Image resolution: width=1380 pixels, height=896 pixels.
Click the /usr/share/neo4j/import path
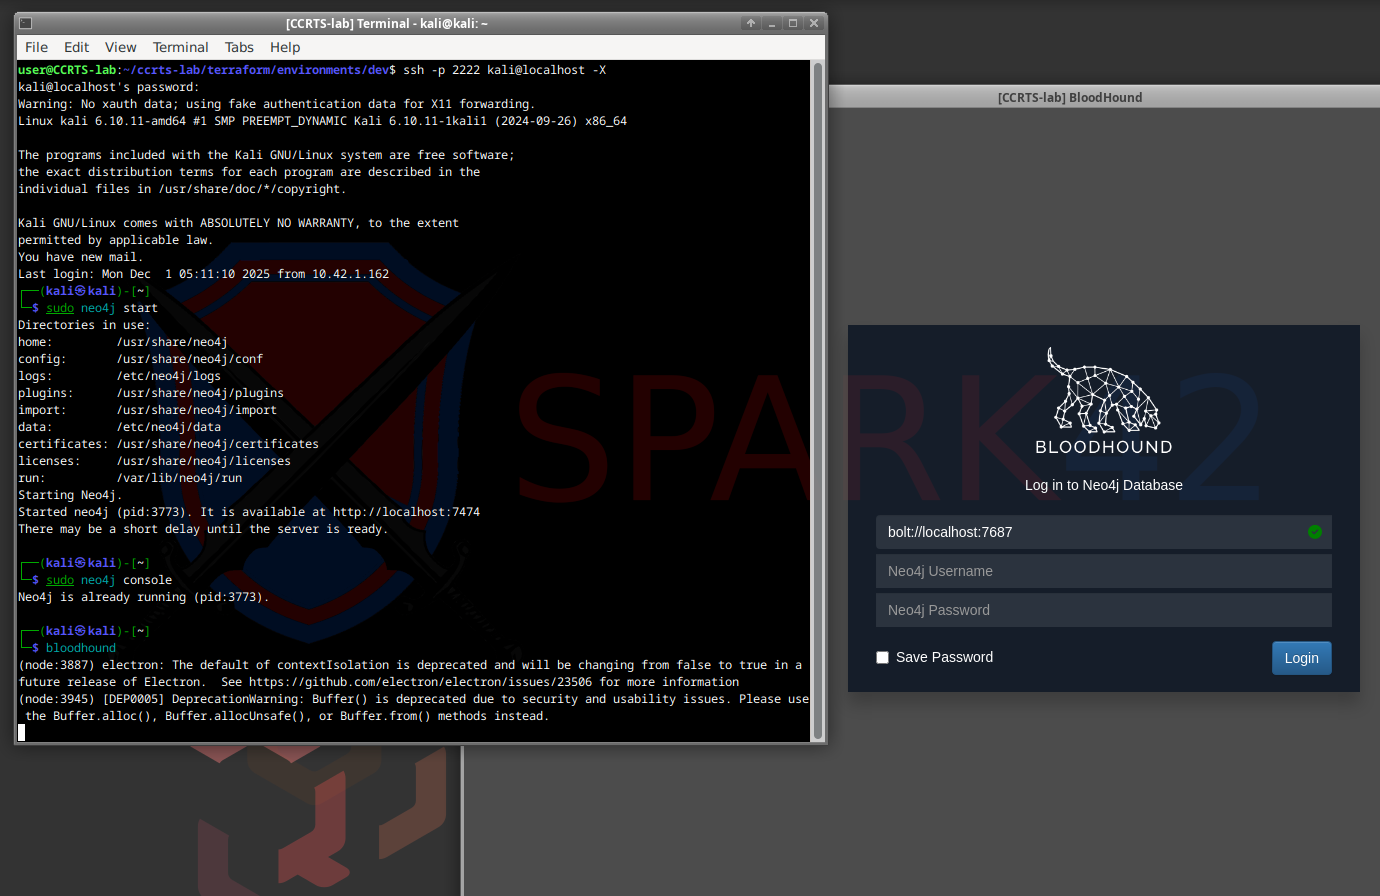[x=197, y=410]
